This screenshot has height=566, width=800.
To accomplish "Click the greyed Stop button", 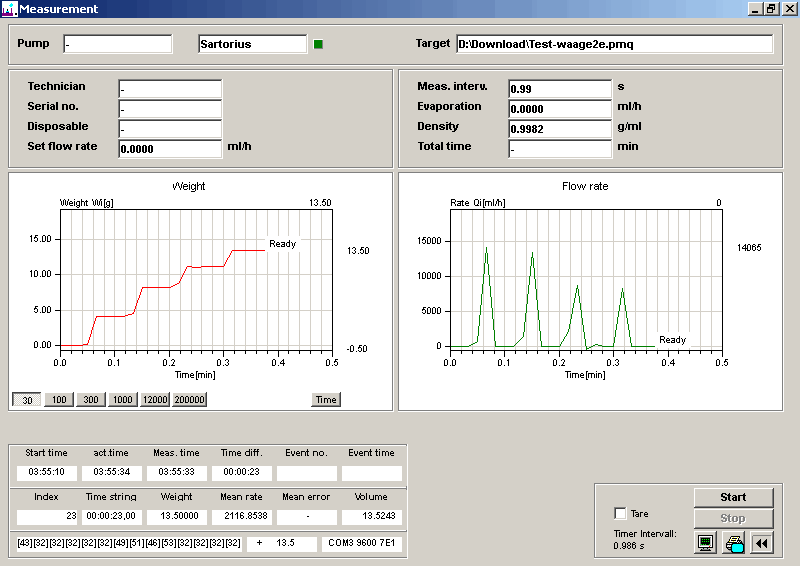I will [x=733, y=518].
